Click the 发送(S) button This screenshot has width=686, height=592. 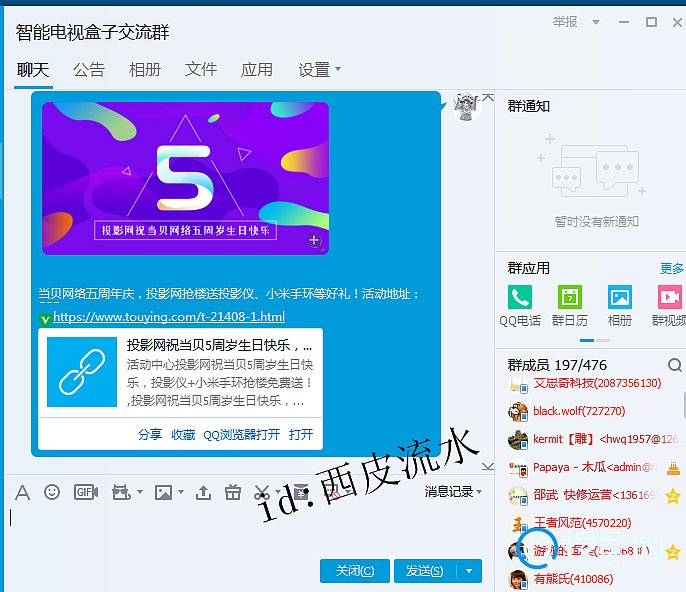tap(424, 571)
